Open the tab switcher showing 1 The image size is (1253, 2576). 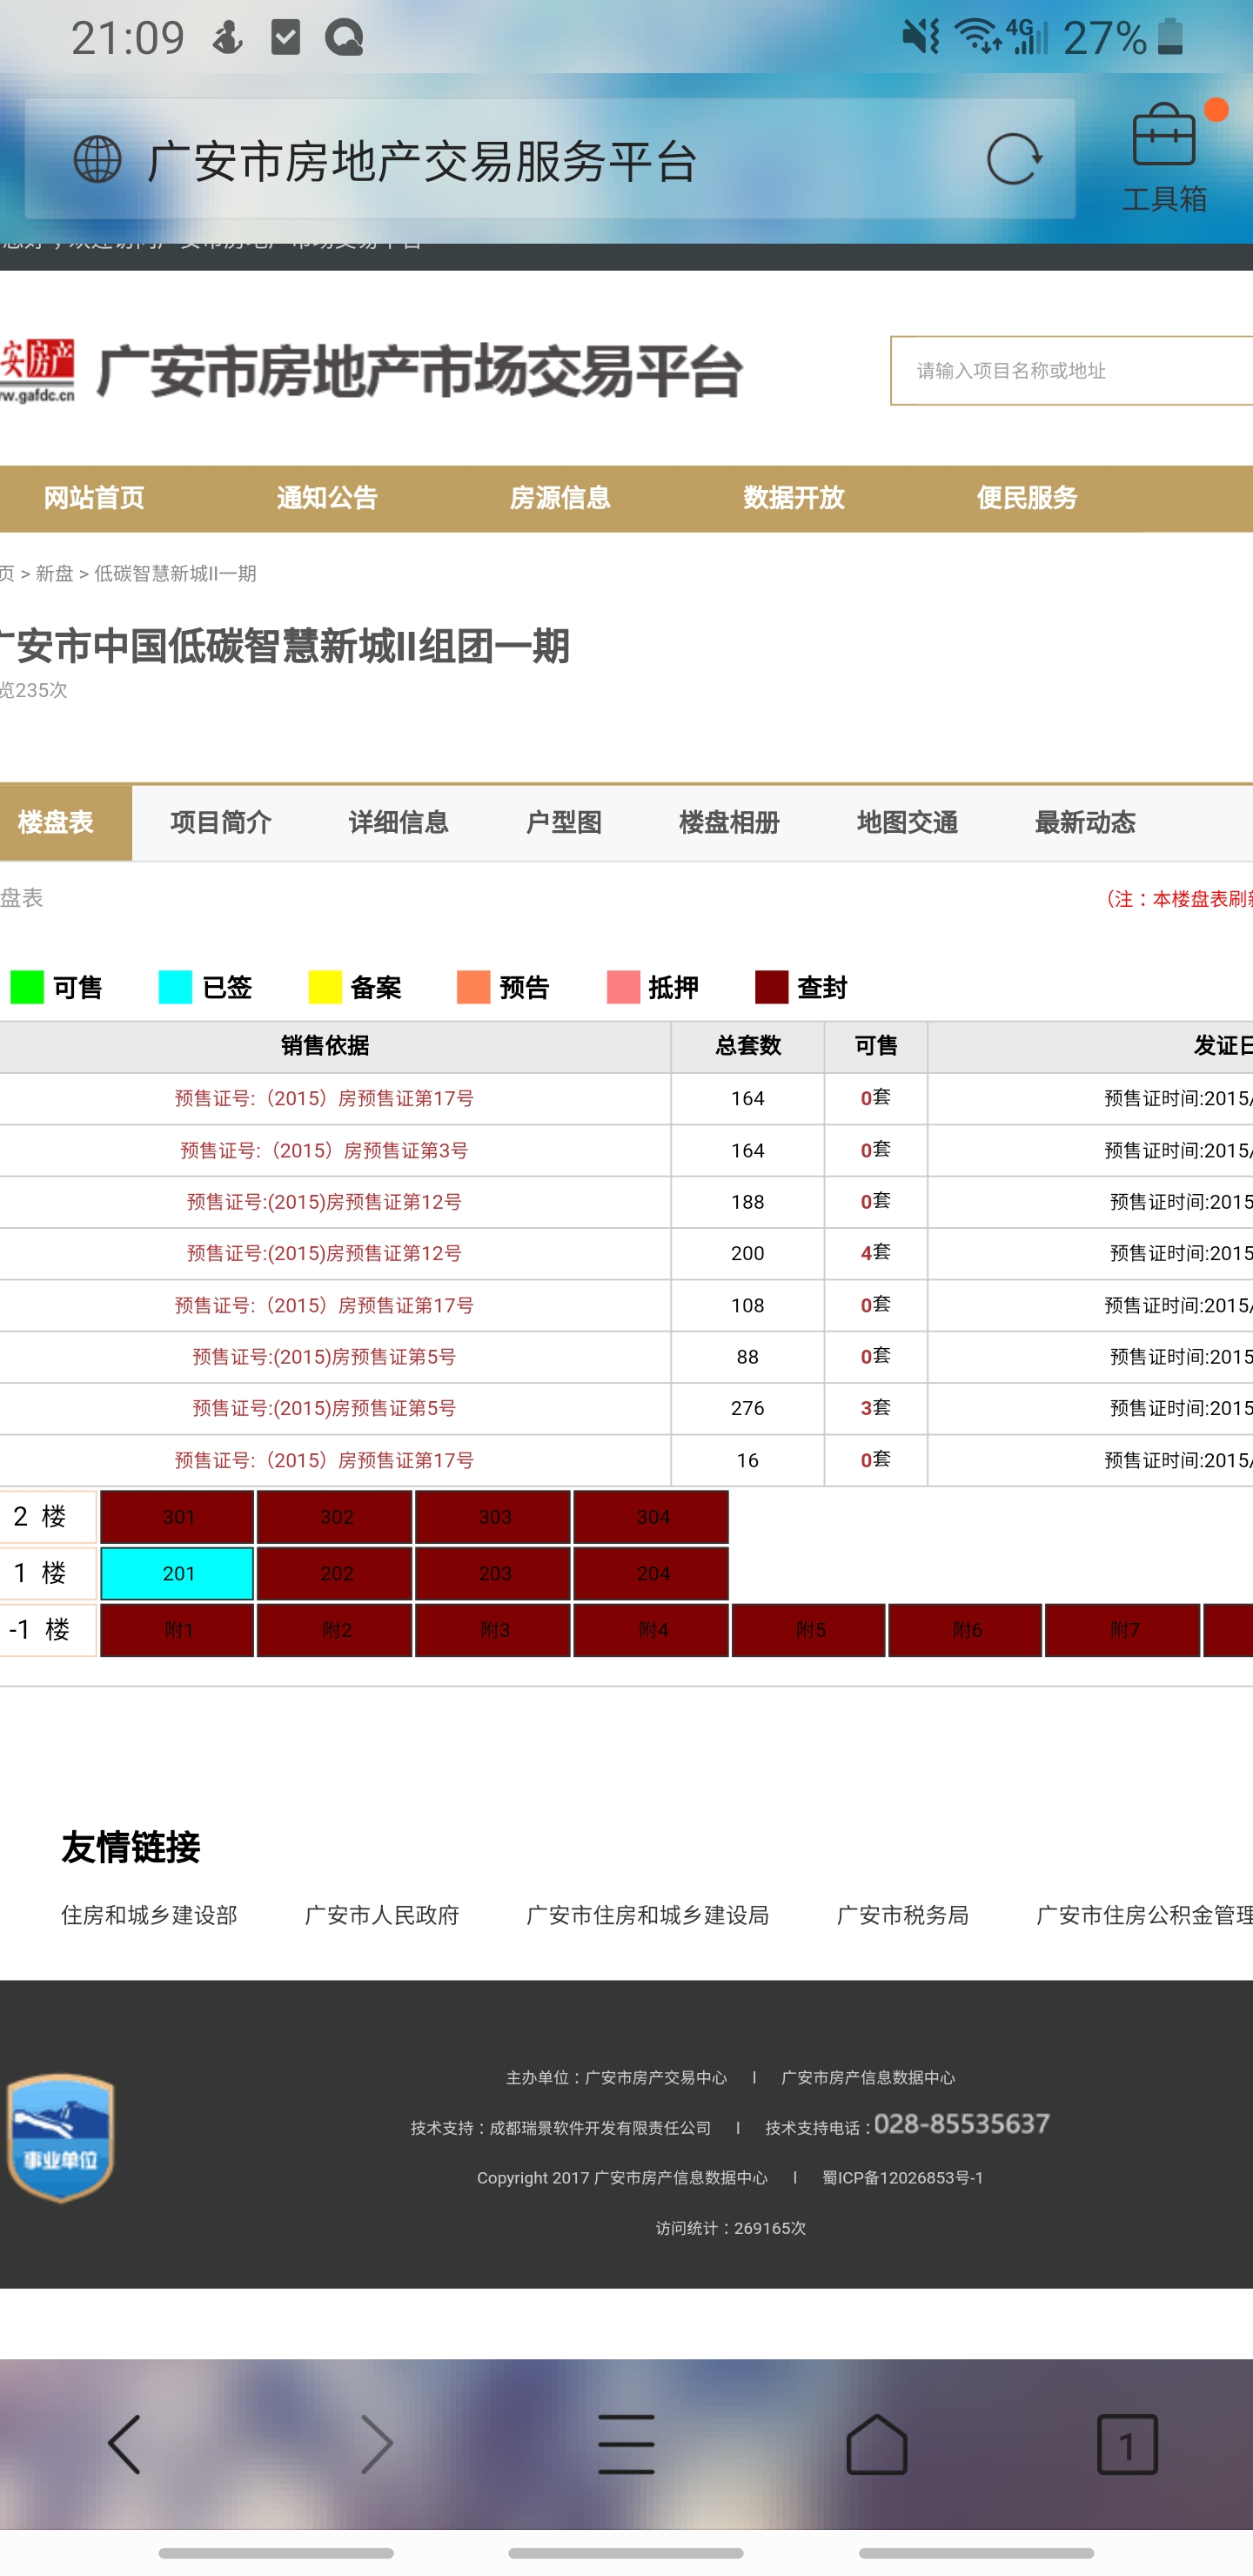[x=1127, y=2443]
